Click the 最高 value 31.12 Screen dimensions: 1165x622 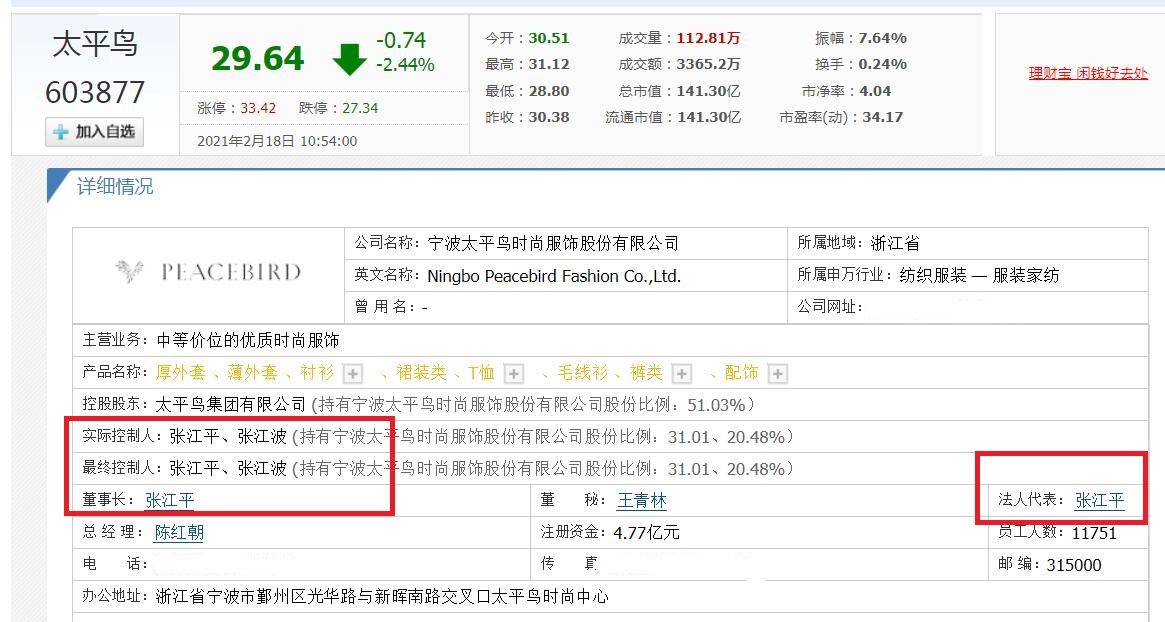(x=549, y=64)
